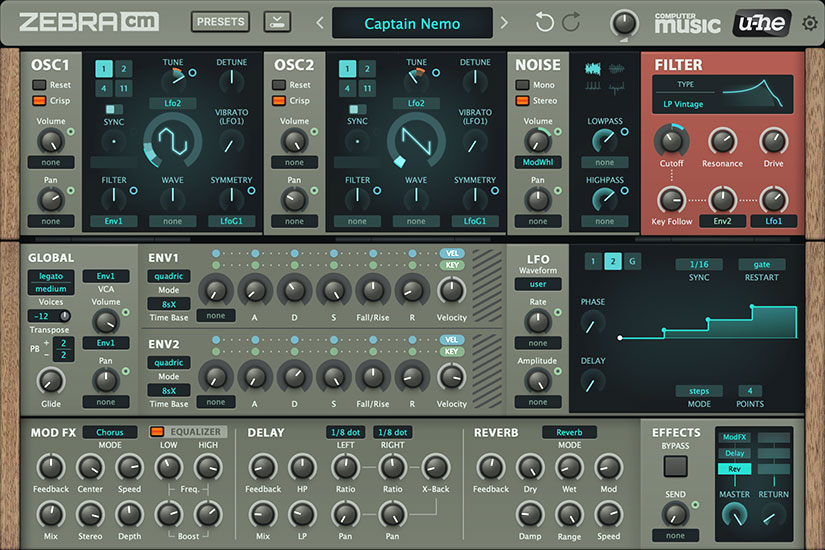Go to the next preset arrow
The image size is (825, 550).
pos(504,23)
